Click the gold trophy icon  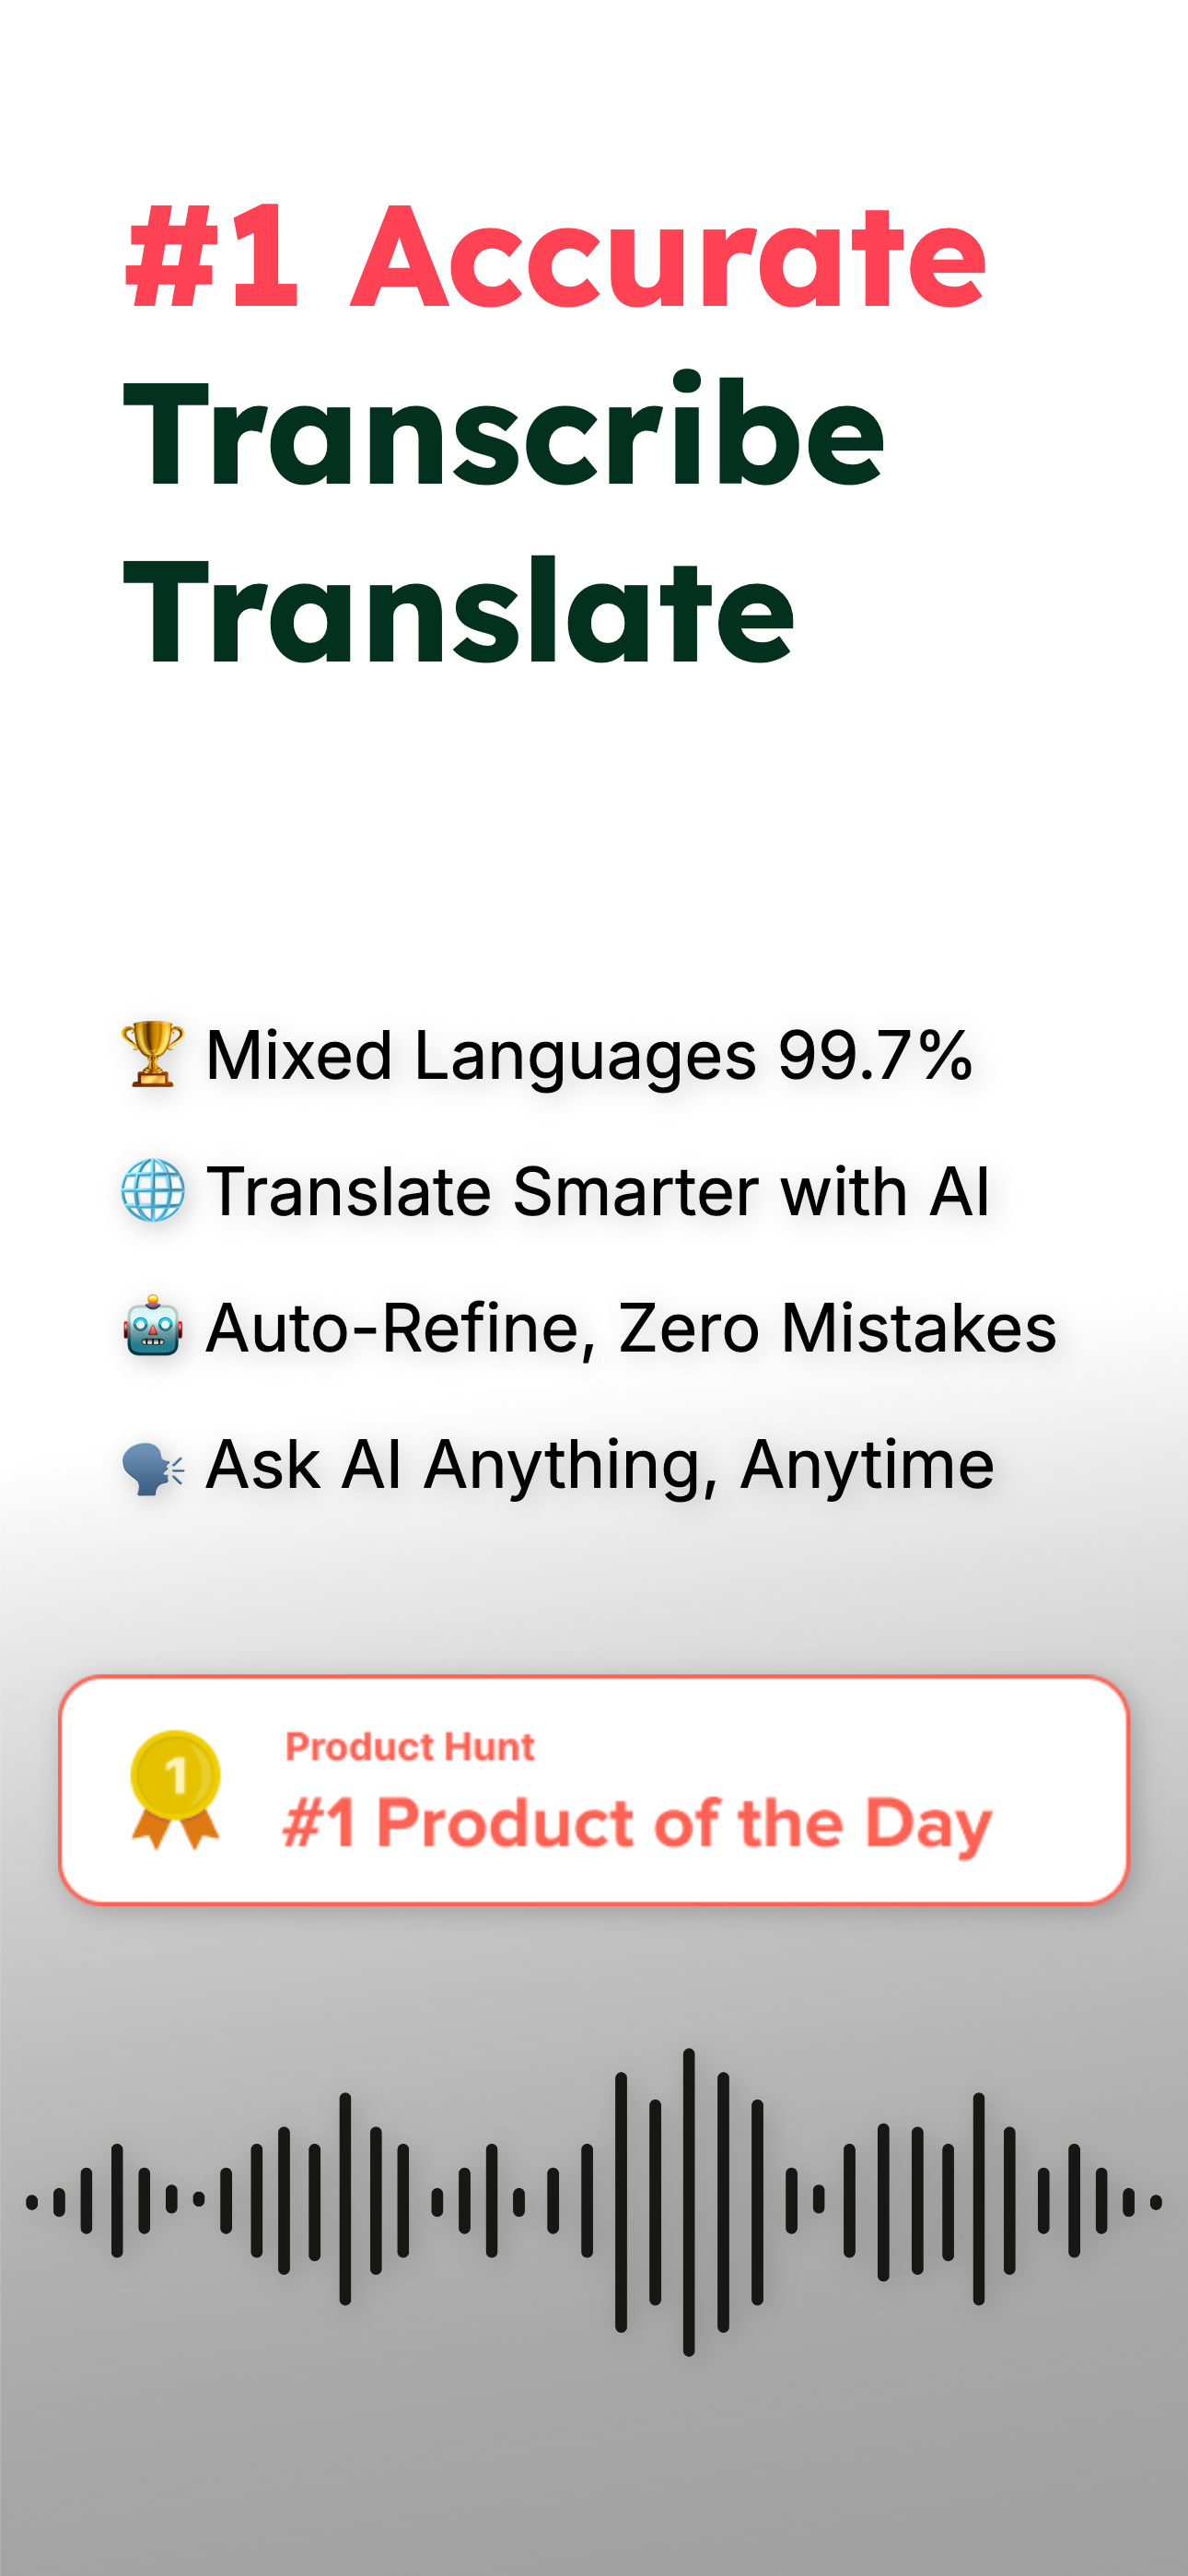(152, 1054)
